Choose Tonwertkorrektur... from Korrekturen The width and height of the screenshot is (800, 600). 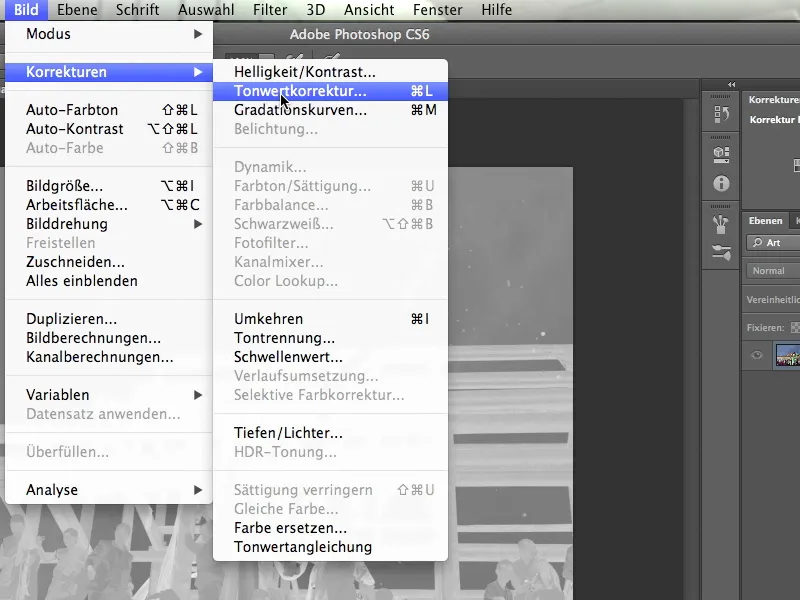coord(330,91)
